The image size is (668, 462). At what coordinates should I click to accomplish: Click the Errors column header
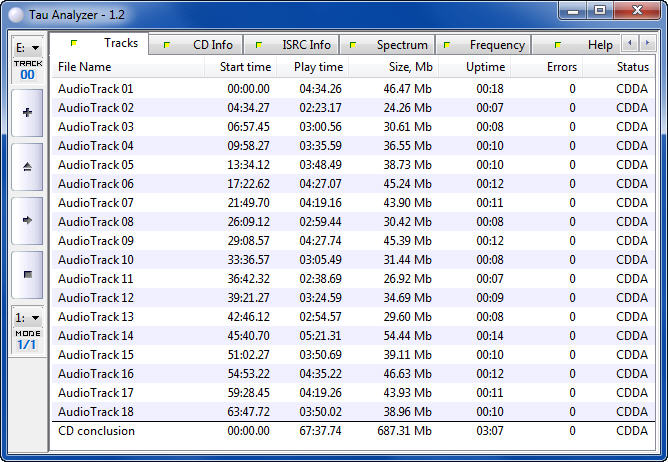pos(561,67)
